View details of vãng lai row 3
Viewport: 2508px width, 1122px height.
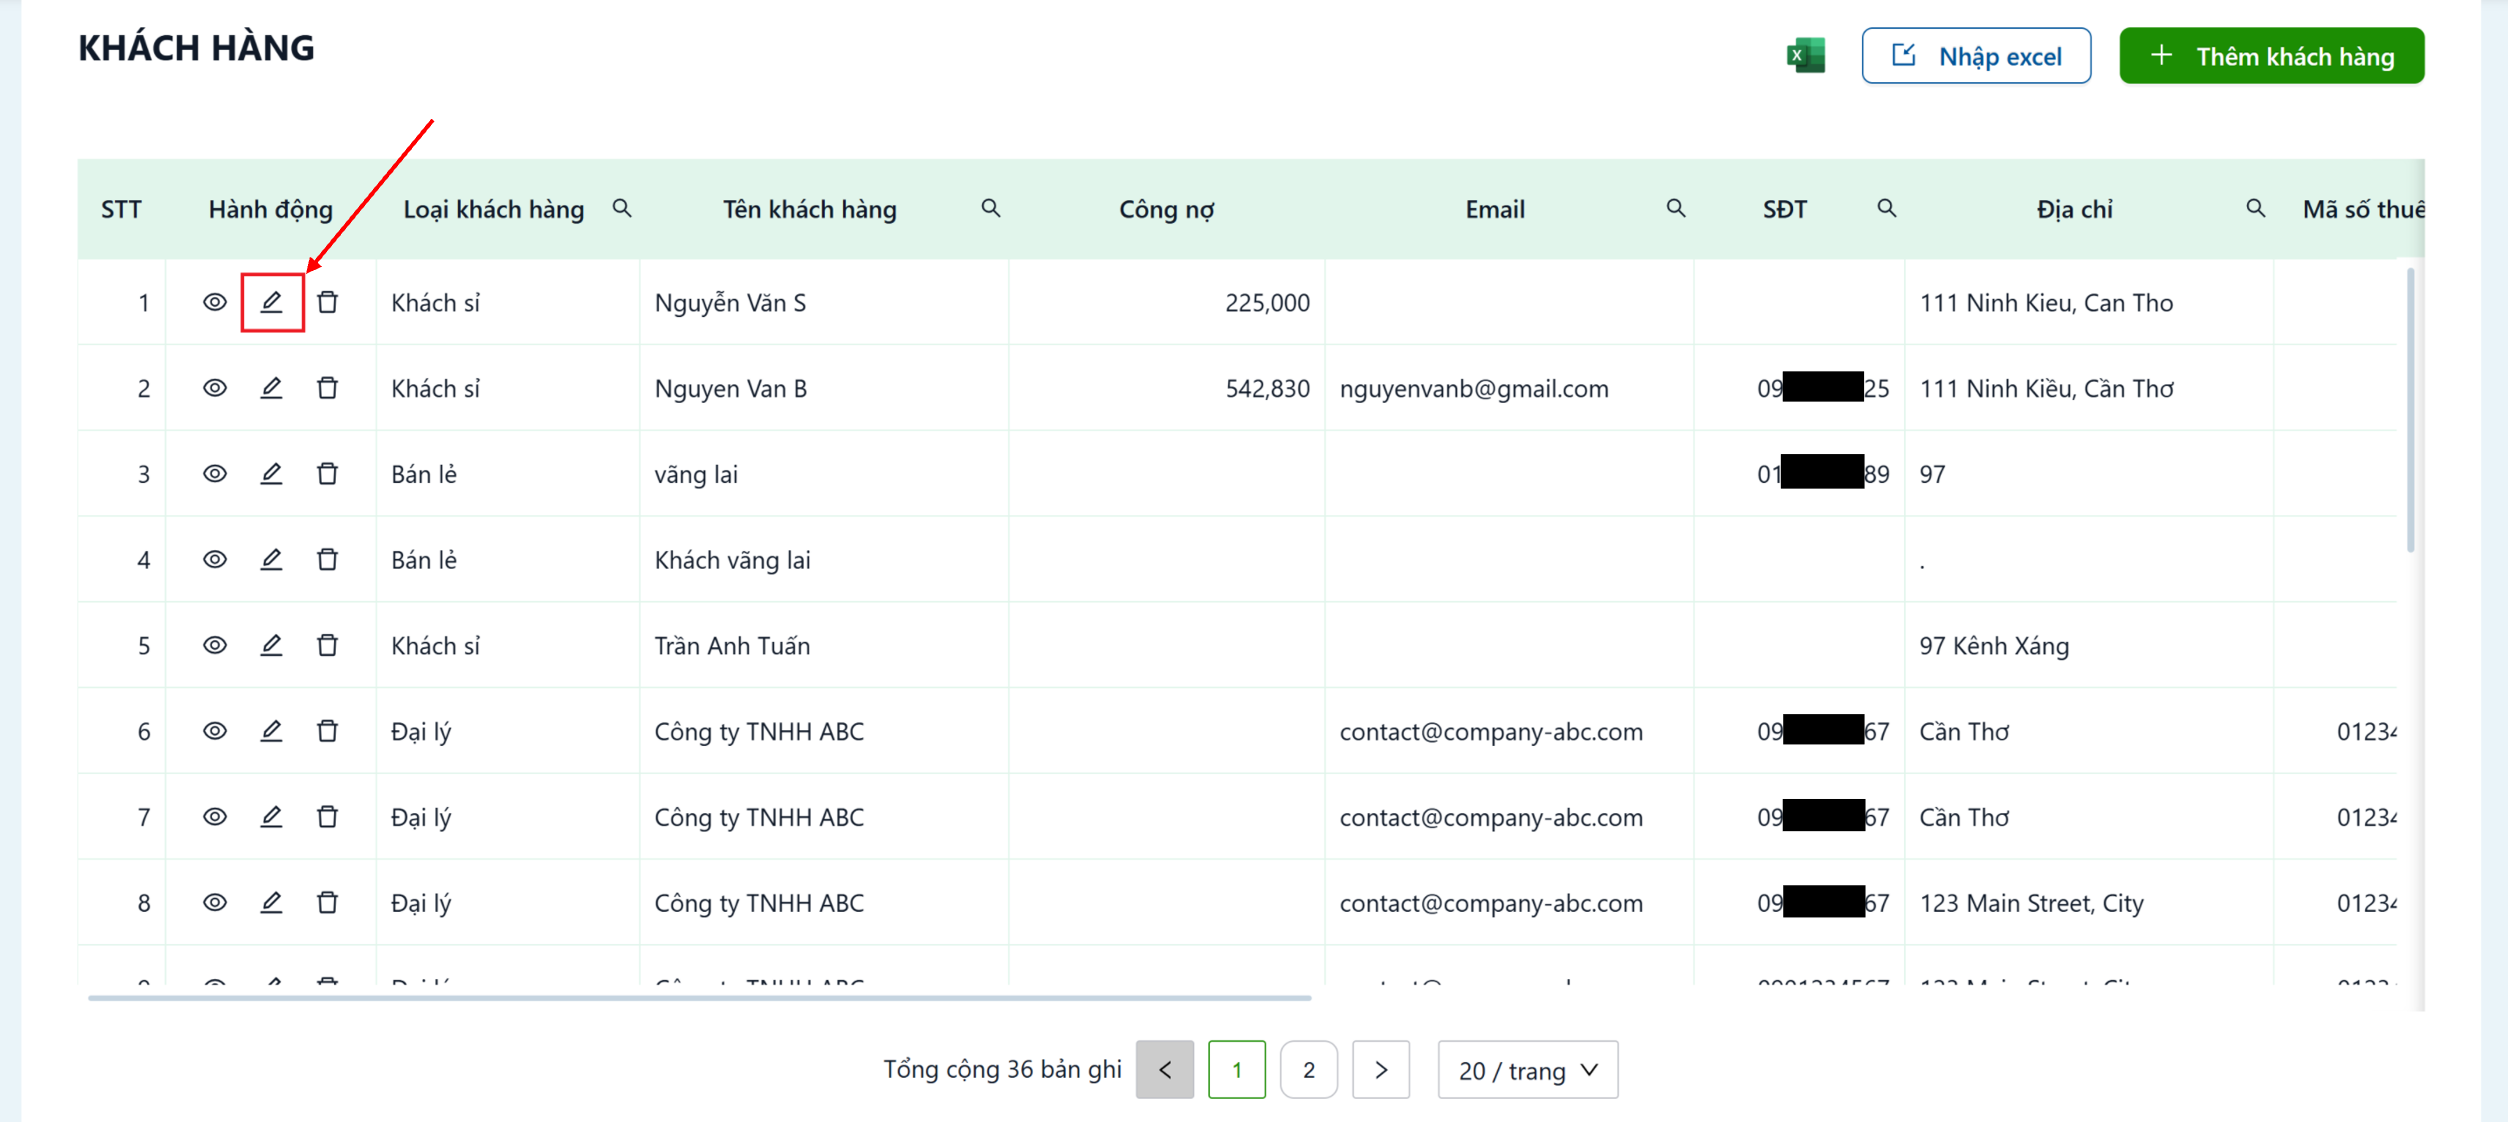[x=215, y=474]
